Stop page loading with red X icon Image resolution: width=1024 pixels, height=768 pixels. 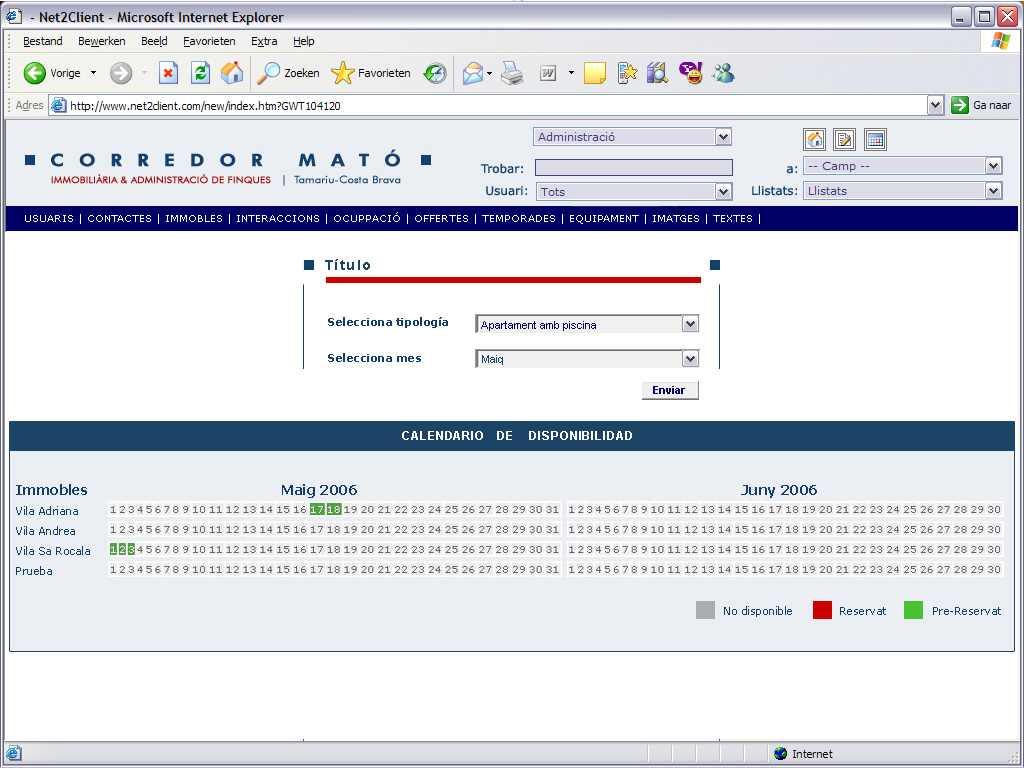click(168, 73)
